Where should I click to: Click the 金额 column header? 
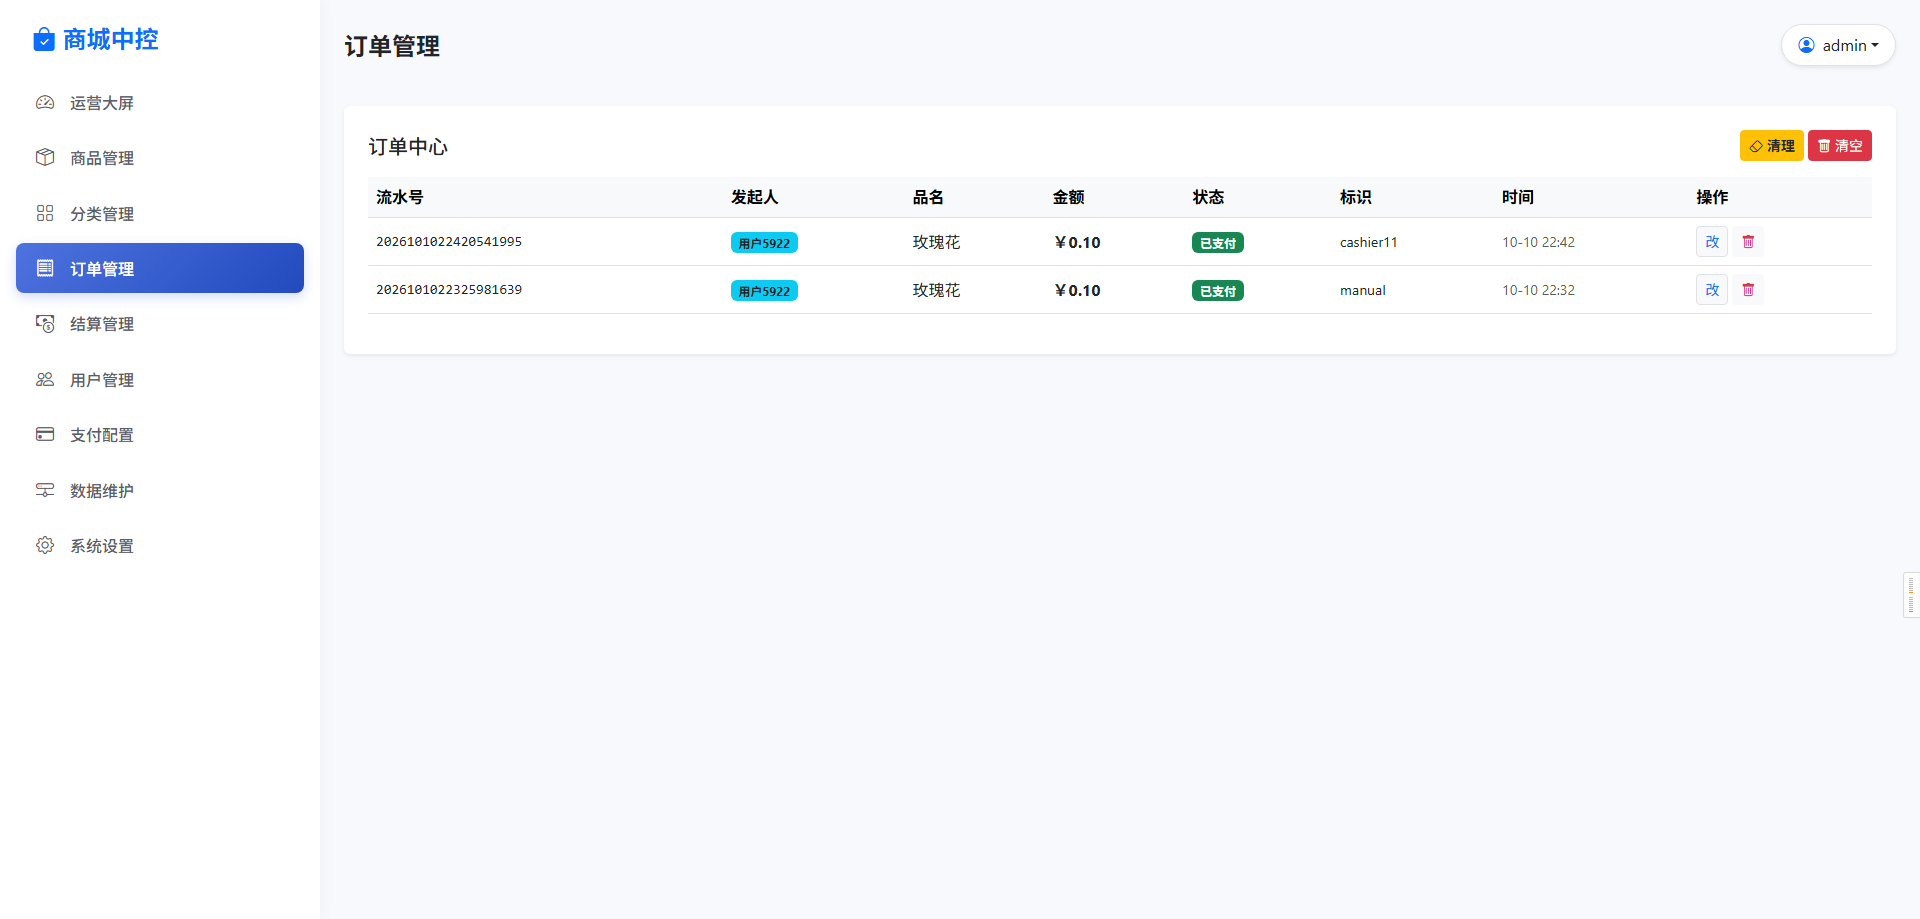pyautogui.click(x=1069, y=197)
